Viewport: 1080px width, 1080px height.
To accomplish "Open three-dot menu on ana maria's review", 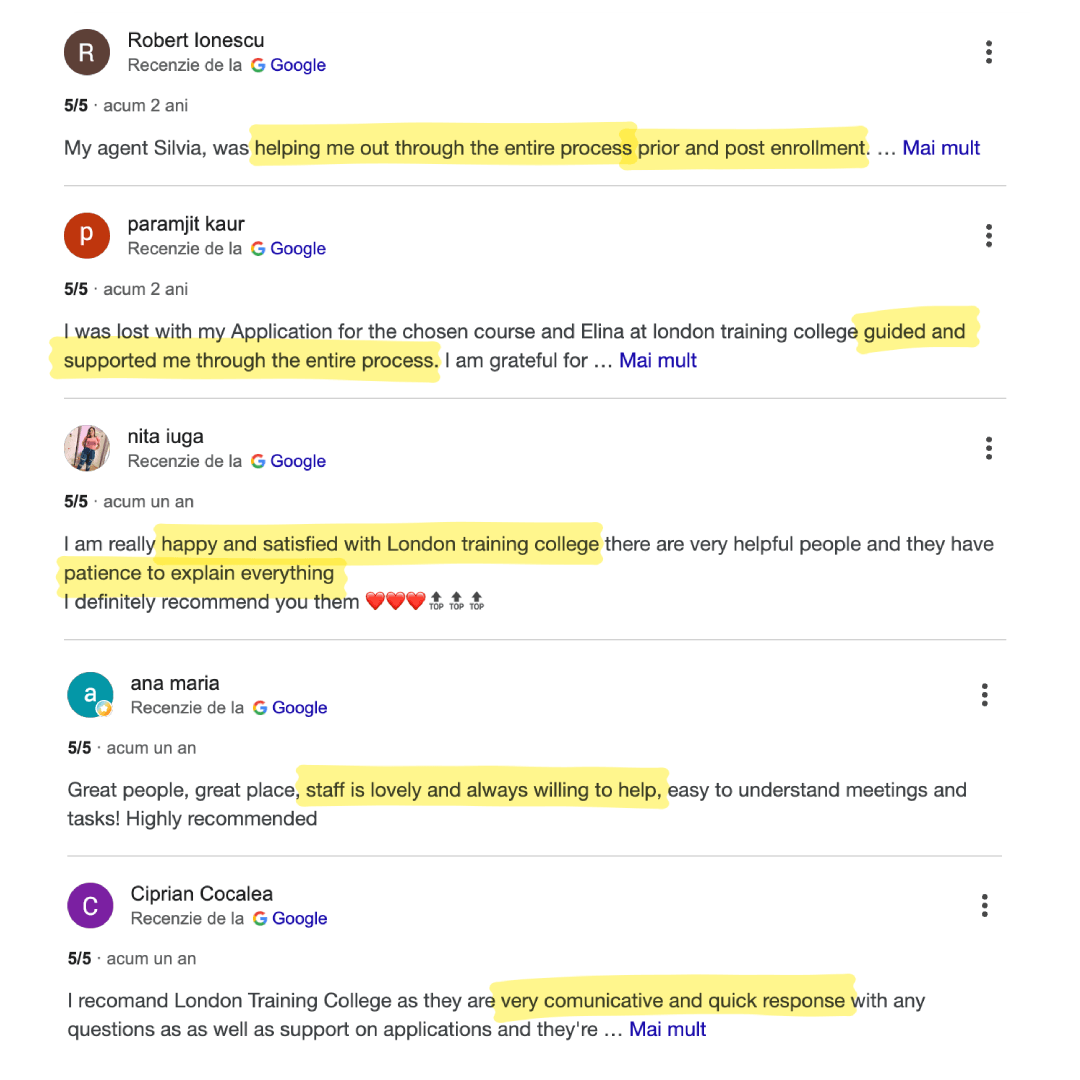I will tap(984, 695).
